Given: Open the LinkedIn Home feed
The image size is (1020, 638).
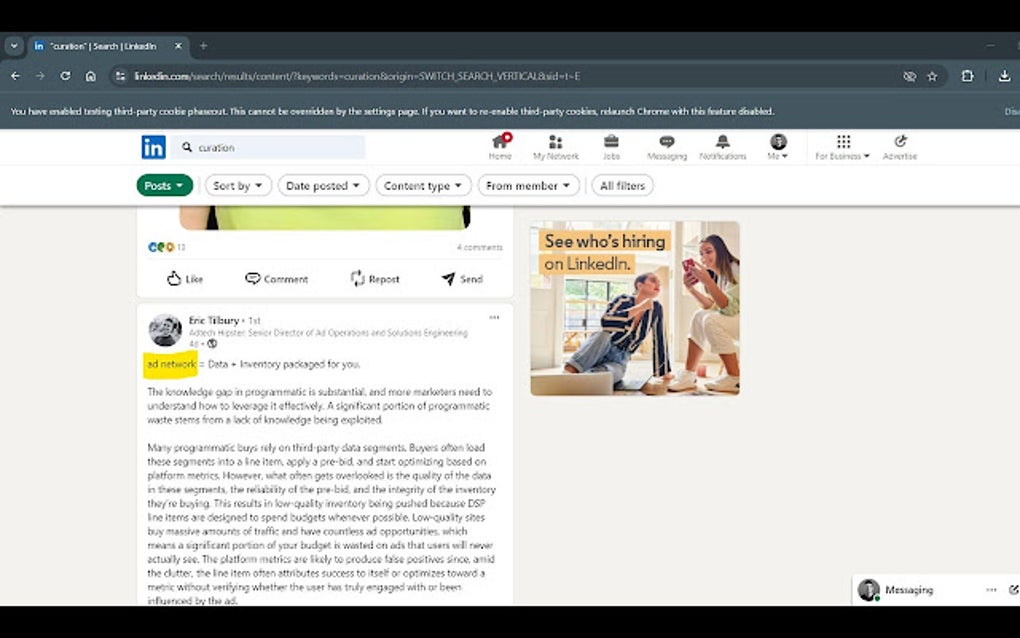Looking at the screenshot, I should [x=499, y=147].
